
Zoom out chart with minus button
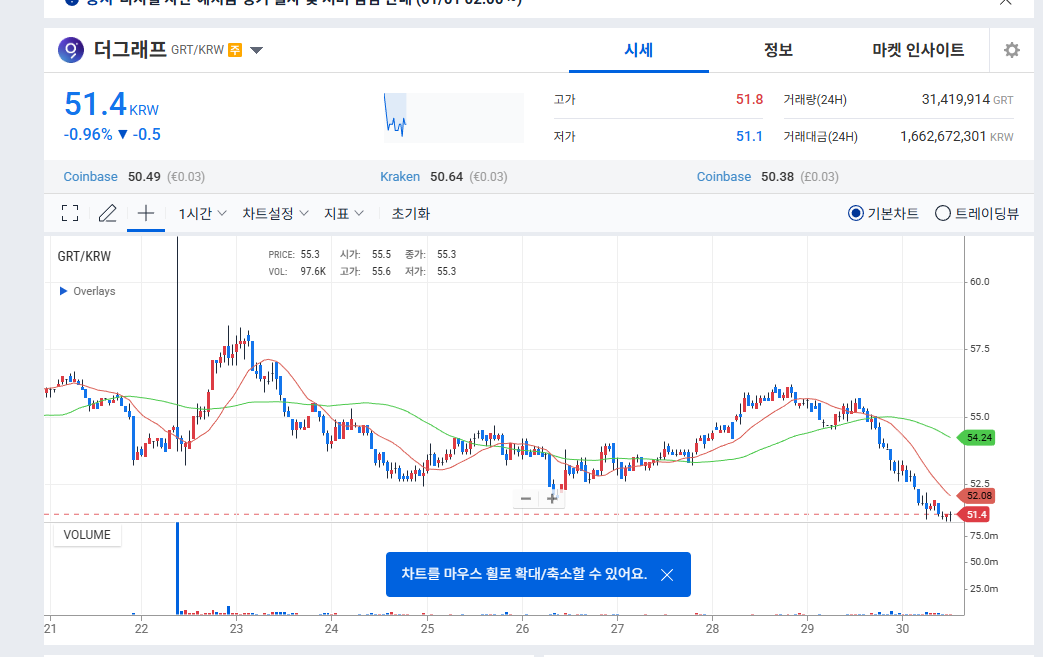click(526, 498)
